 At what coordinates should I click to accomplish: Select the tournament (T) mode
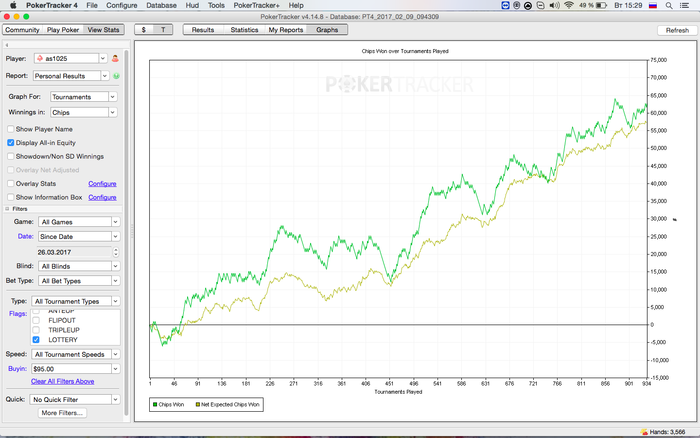[x=163, y=30]
